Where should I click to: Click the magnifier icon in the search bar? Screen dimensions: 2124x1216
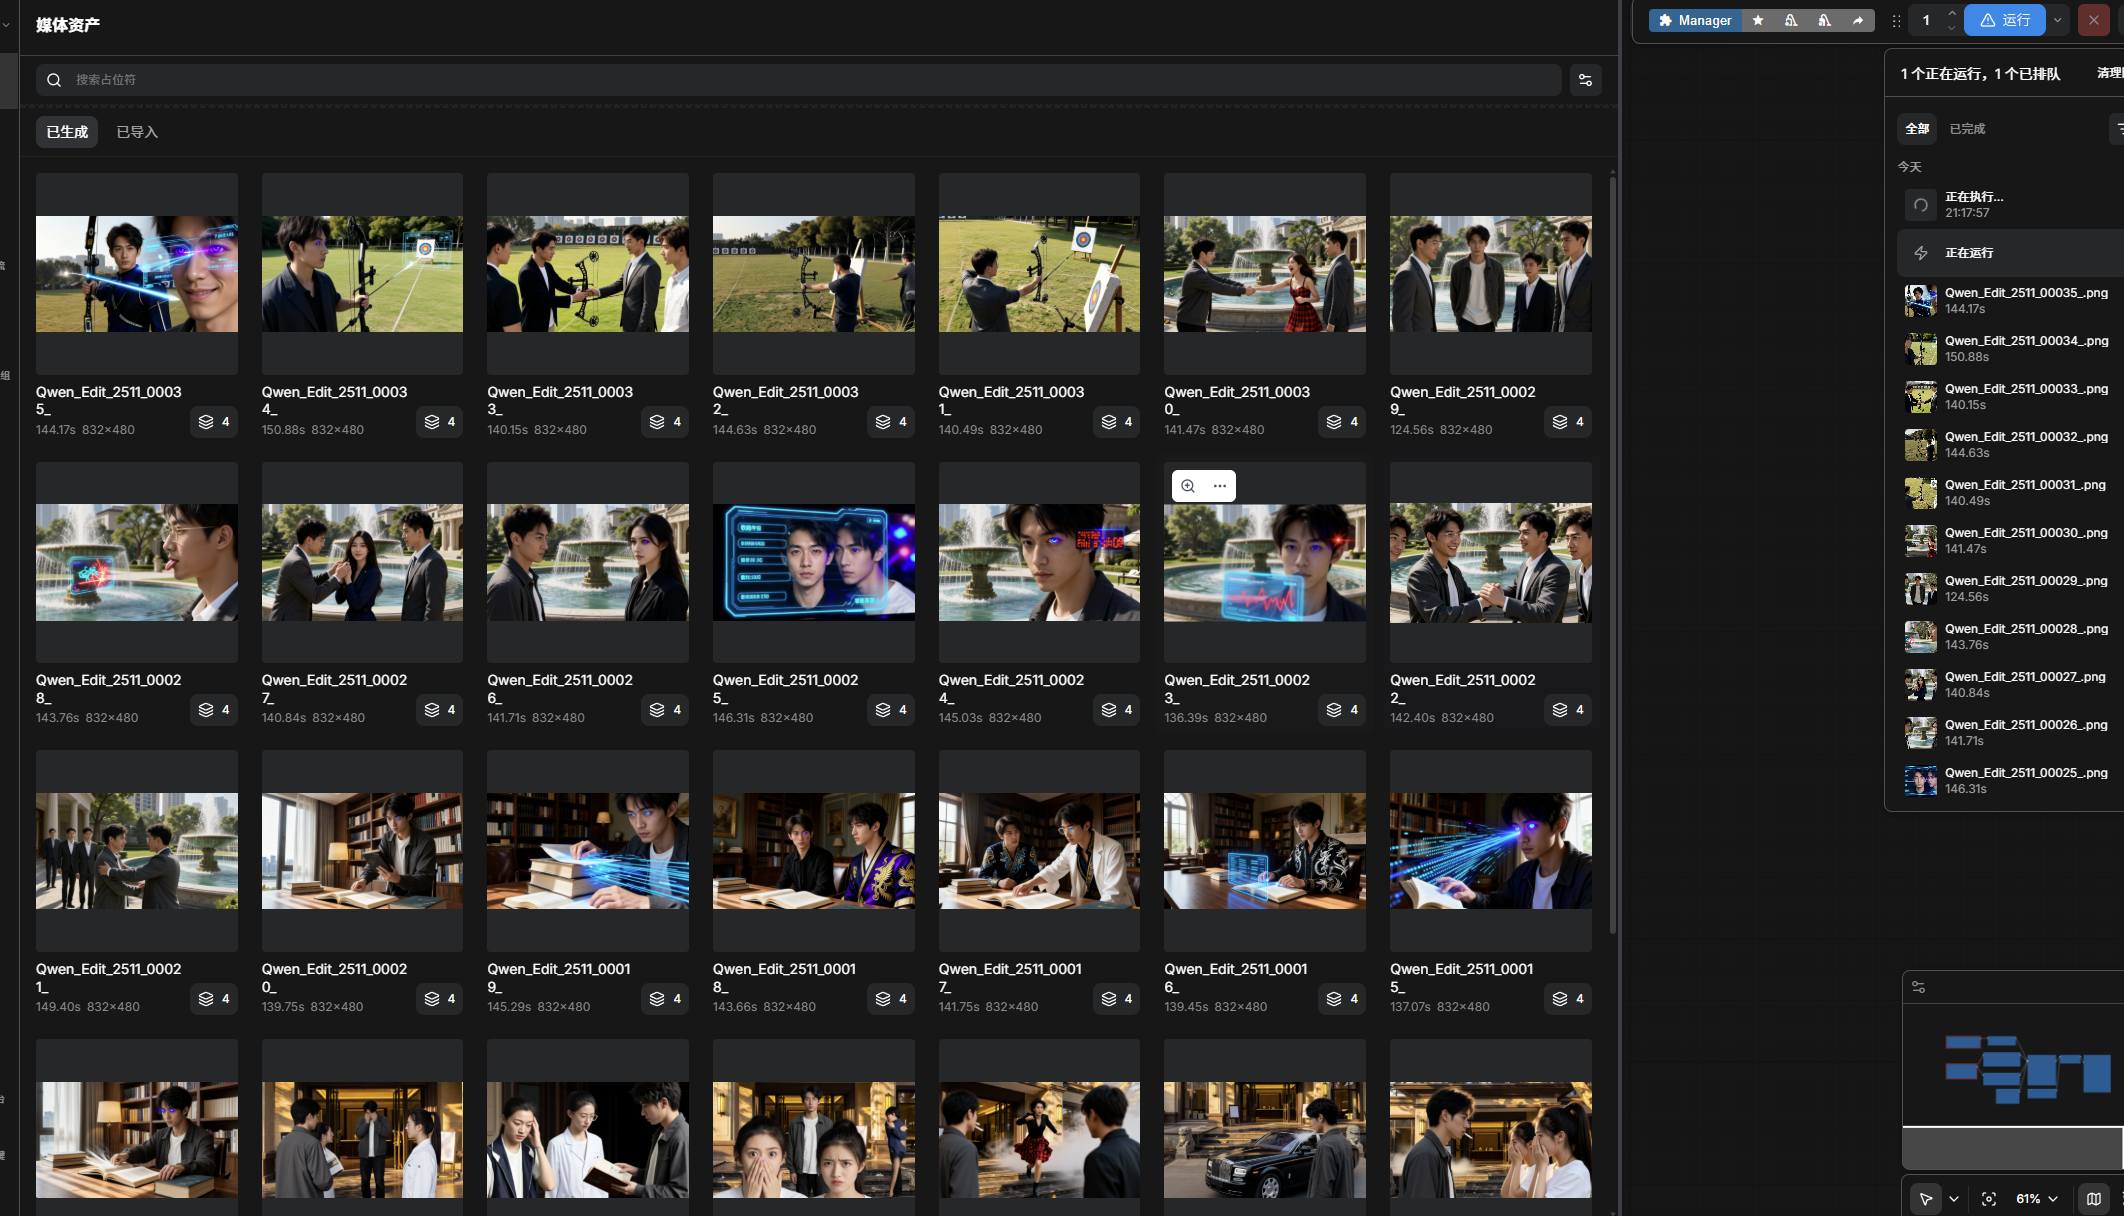[x=54, y=80]
